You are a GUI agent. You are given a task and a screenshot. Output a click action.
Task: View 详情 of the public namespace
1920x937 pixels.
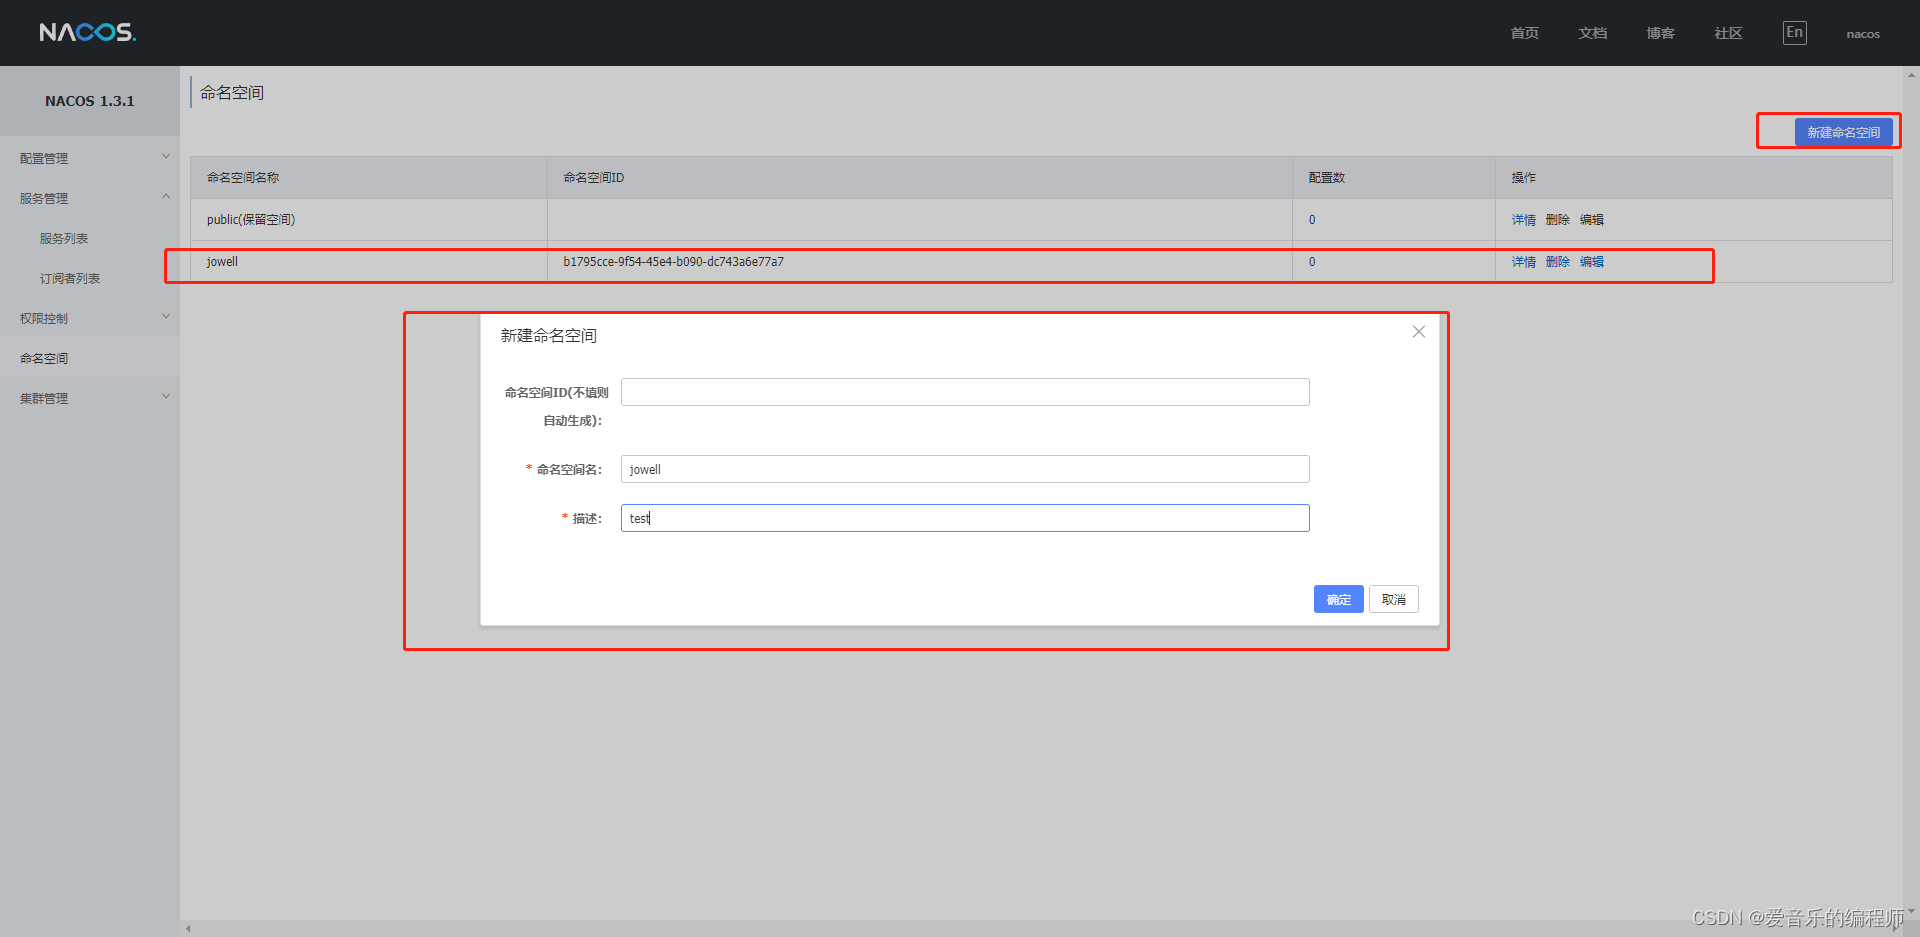(x=1523, y=220)
